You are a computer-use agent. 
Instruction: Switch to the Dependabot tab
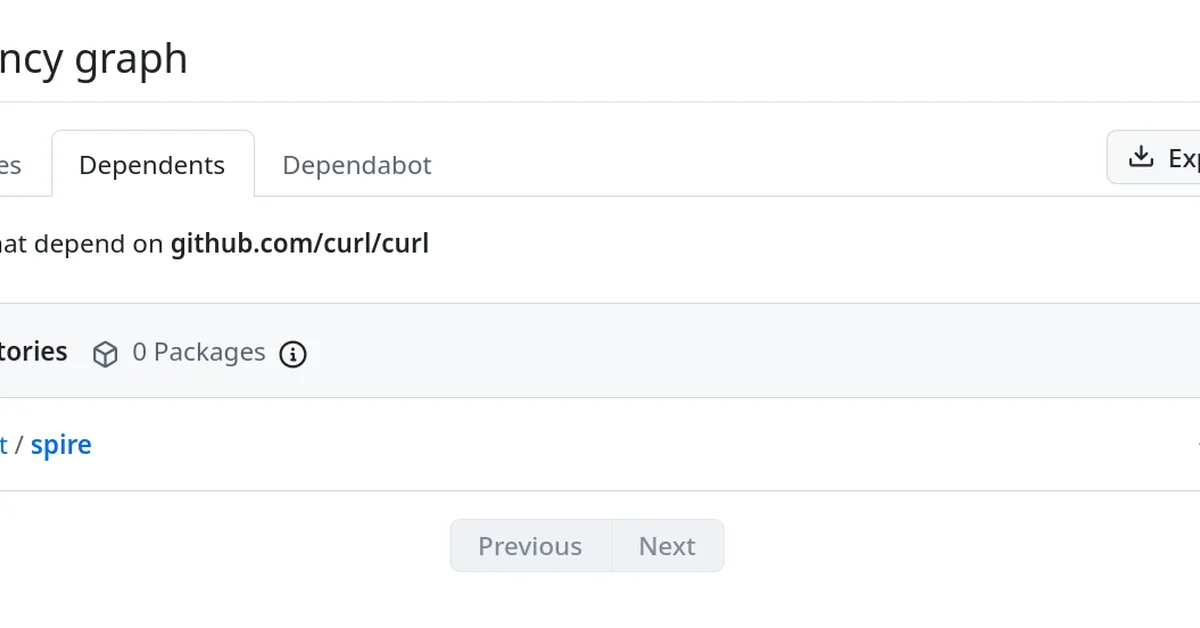(357, 165)
